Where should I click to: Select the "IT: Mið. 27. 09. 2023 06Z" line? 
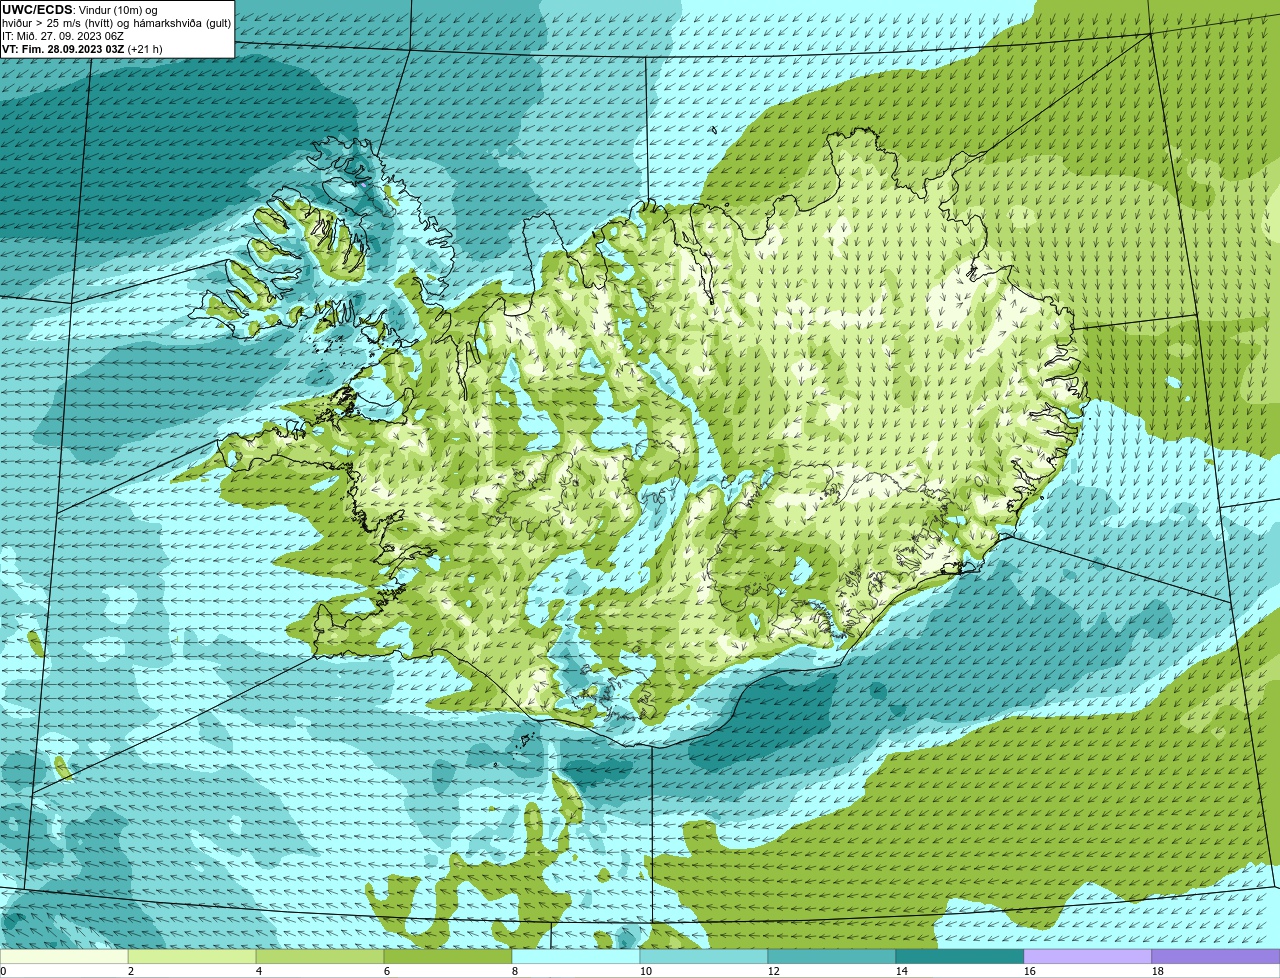63,36
